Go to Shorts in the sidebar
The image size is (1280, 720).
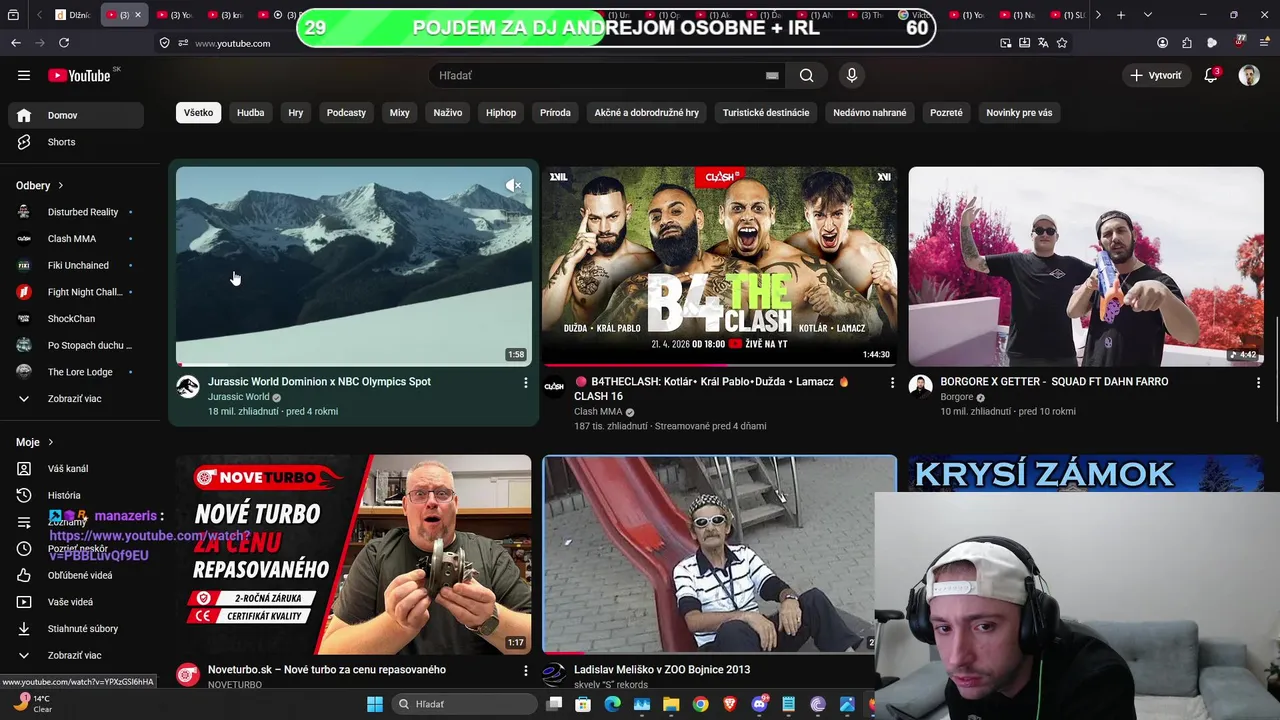click(x=76, y=142)
